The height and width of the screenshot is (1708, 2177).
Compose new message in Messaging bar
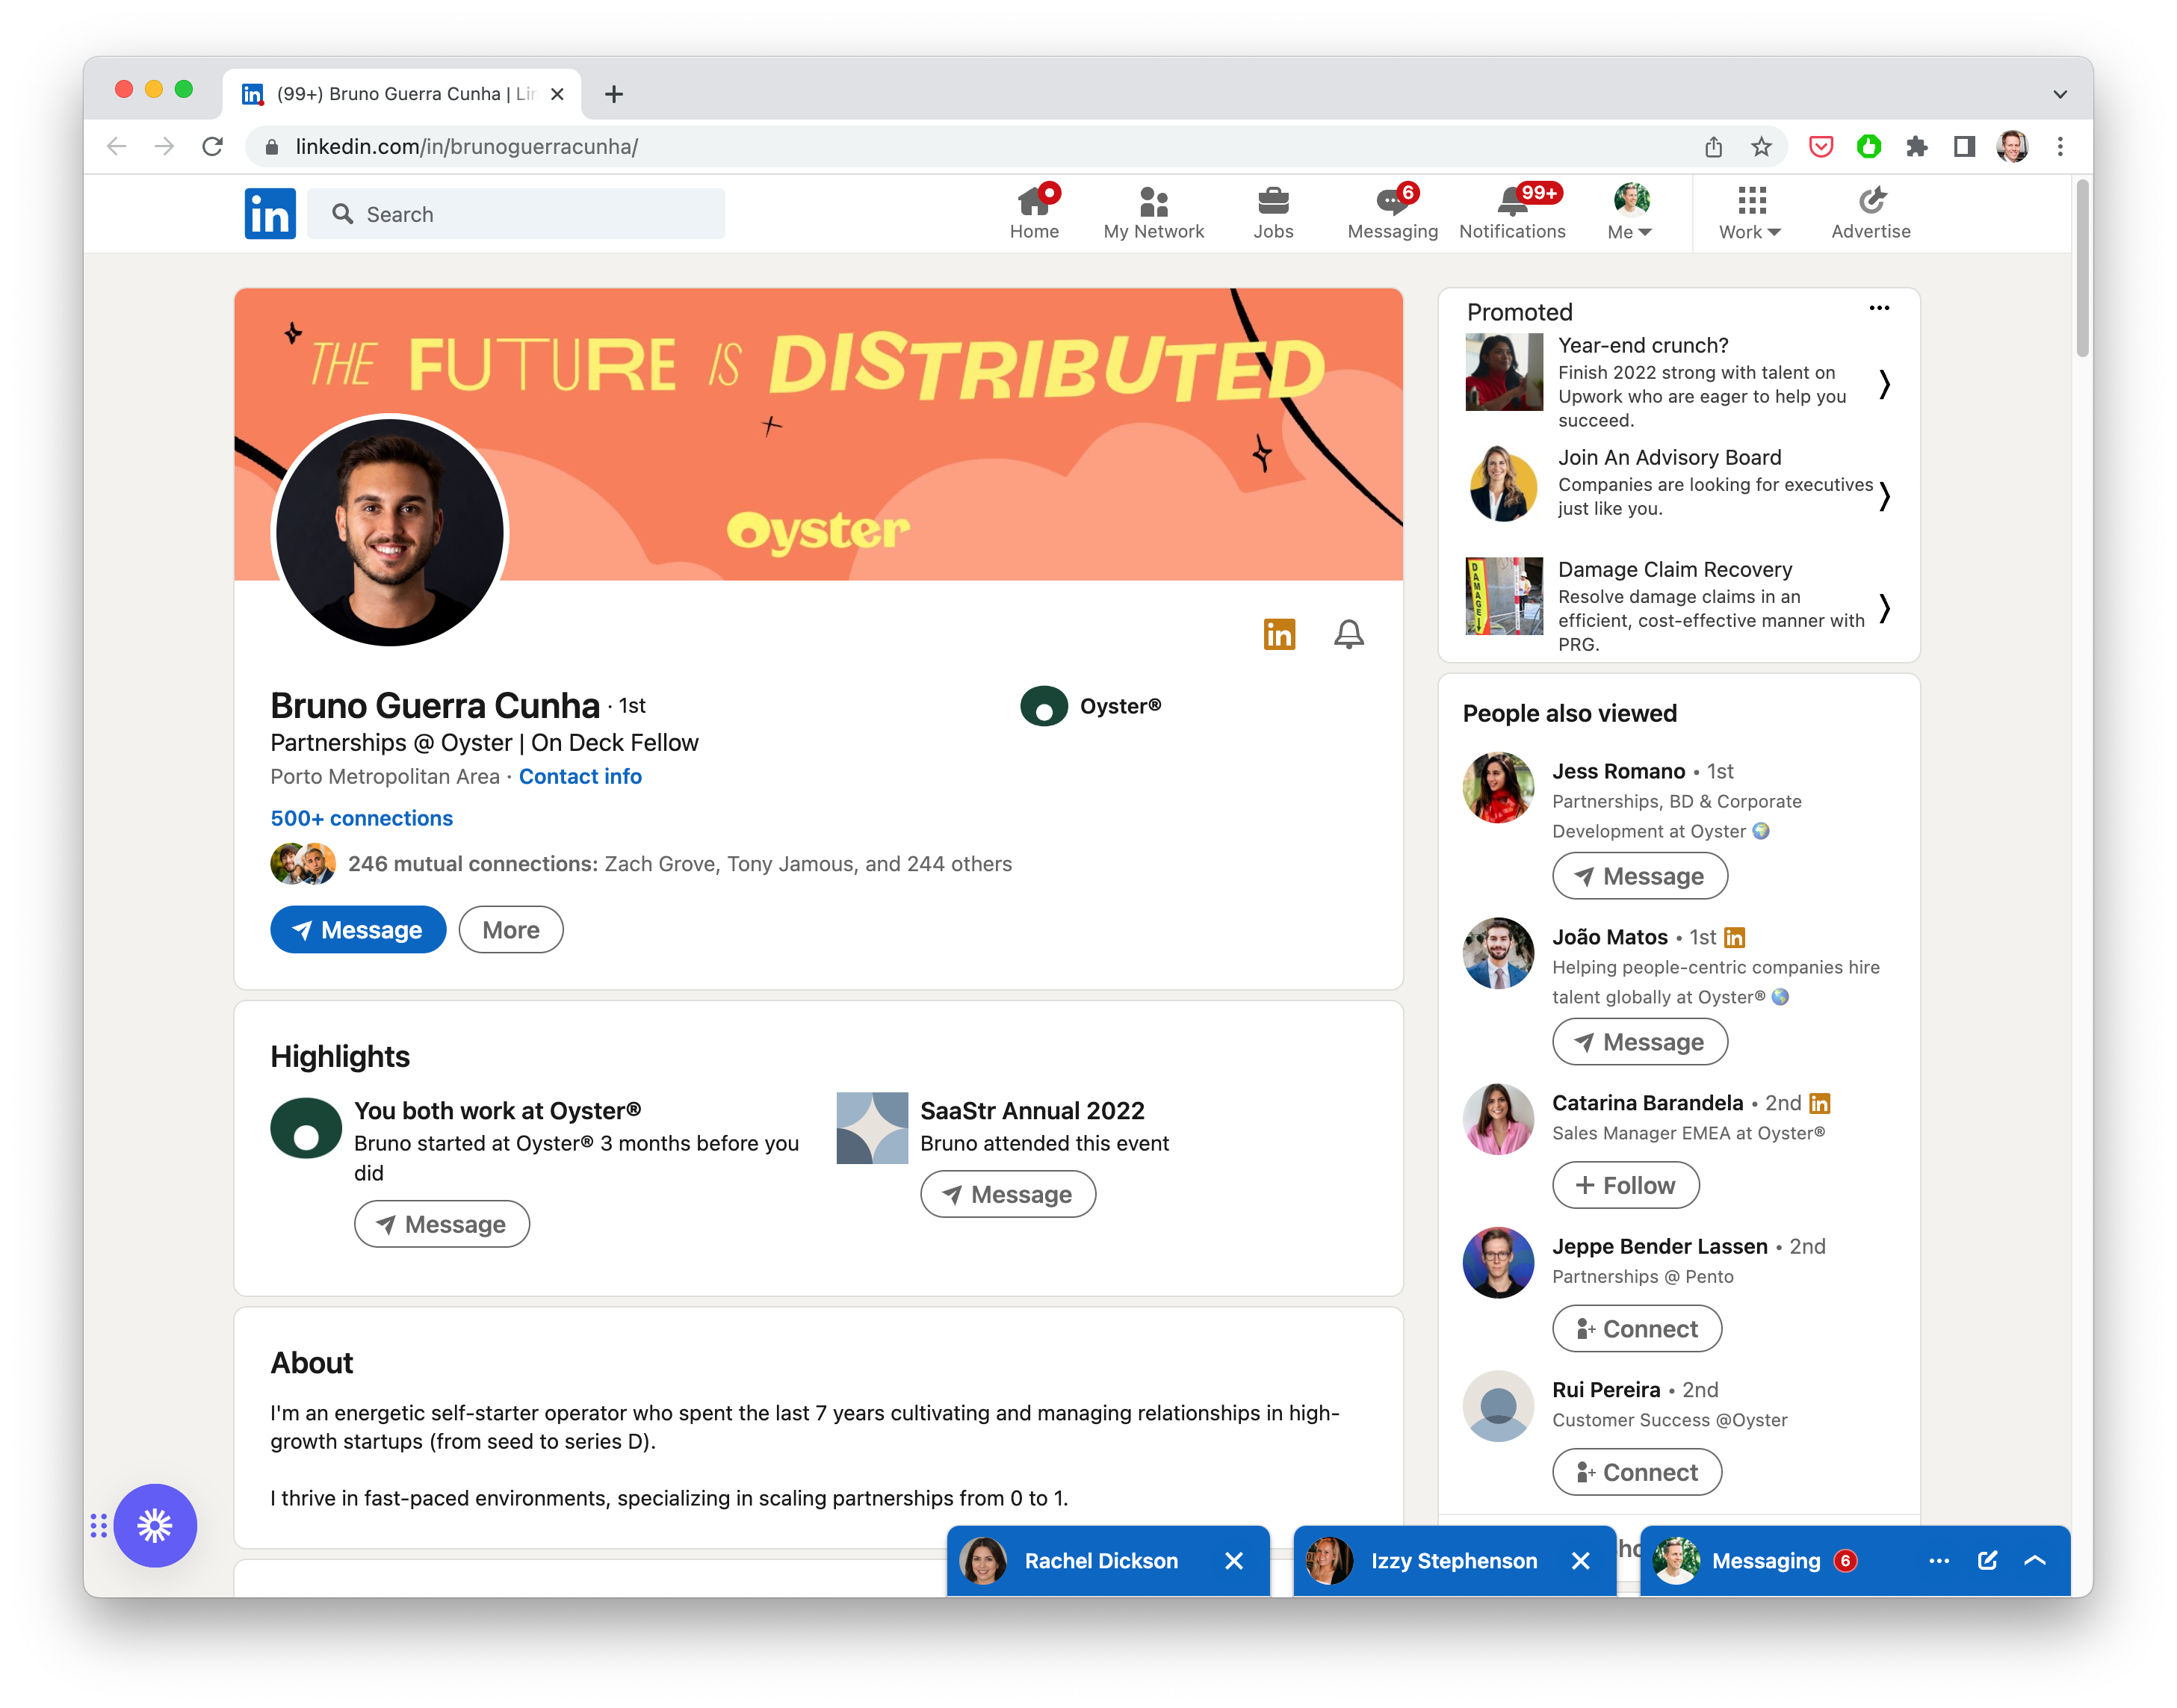[1987, 1561]
